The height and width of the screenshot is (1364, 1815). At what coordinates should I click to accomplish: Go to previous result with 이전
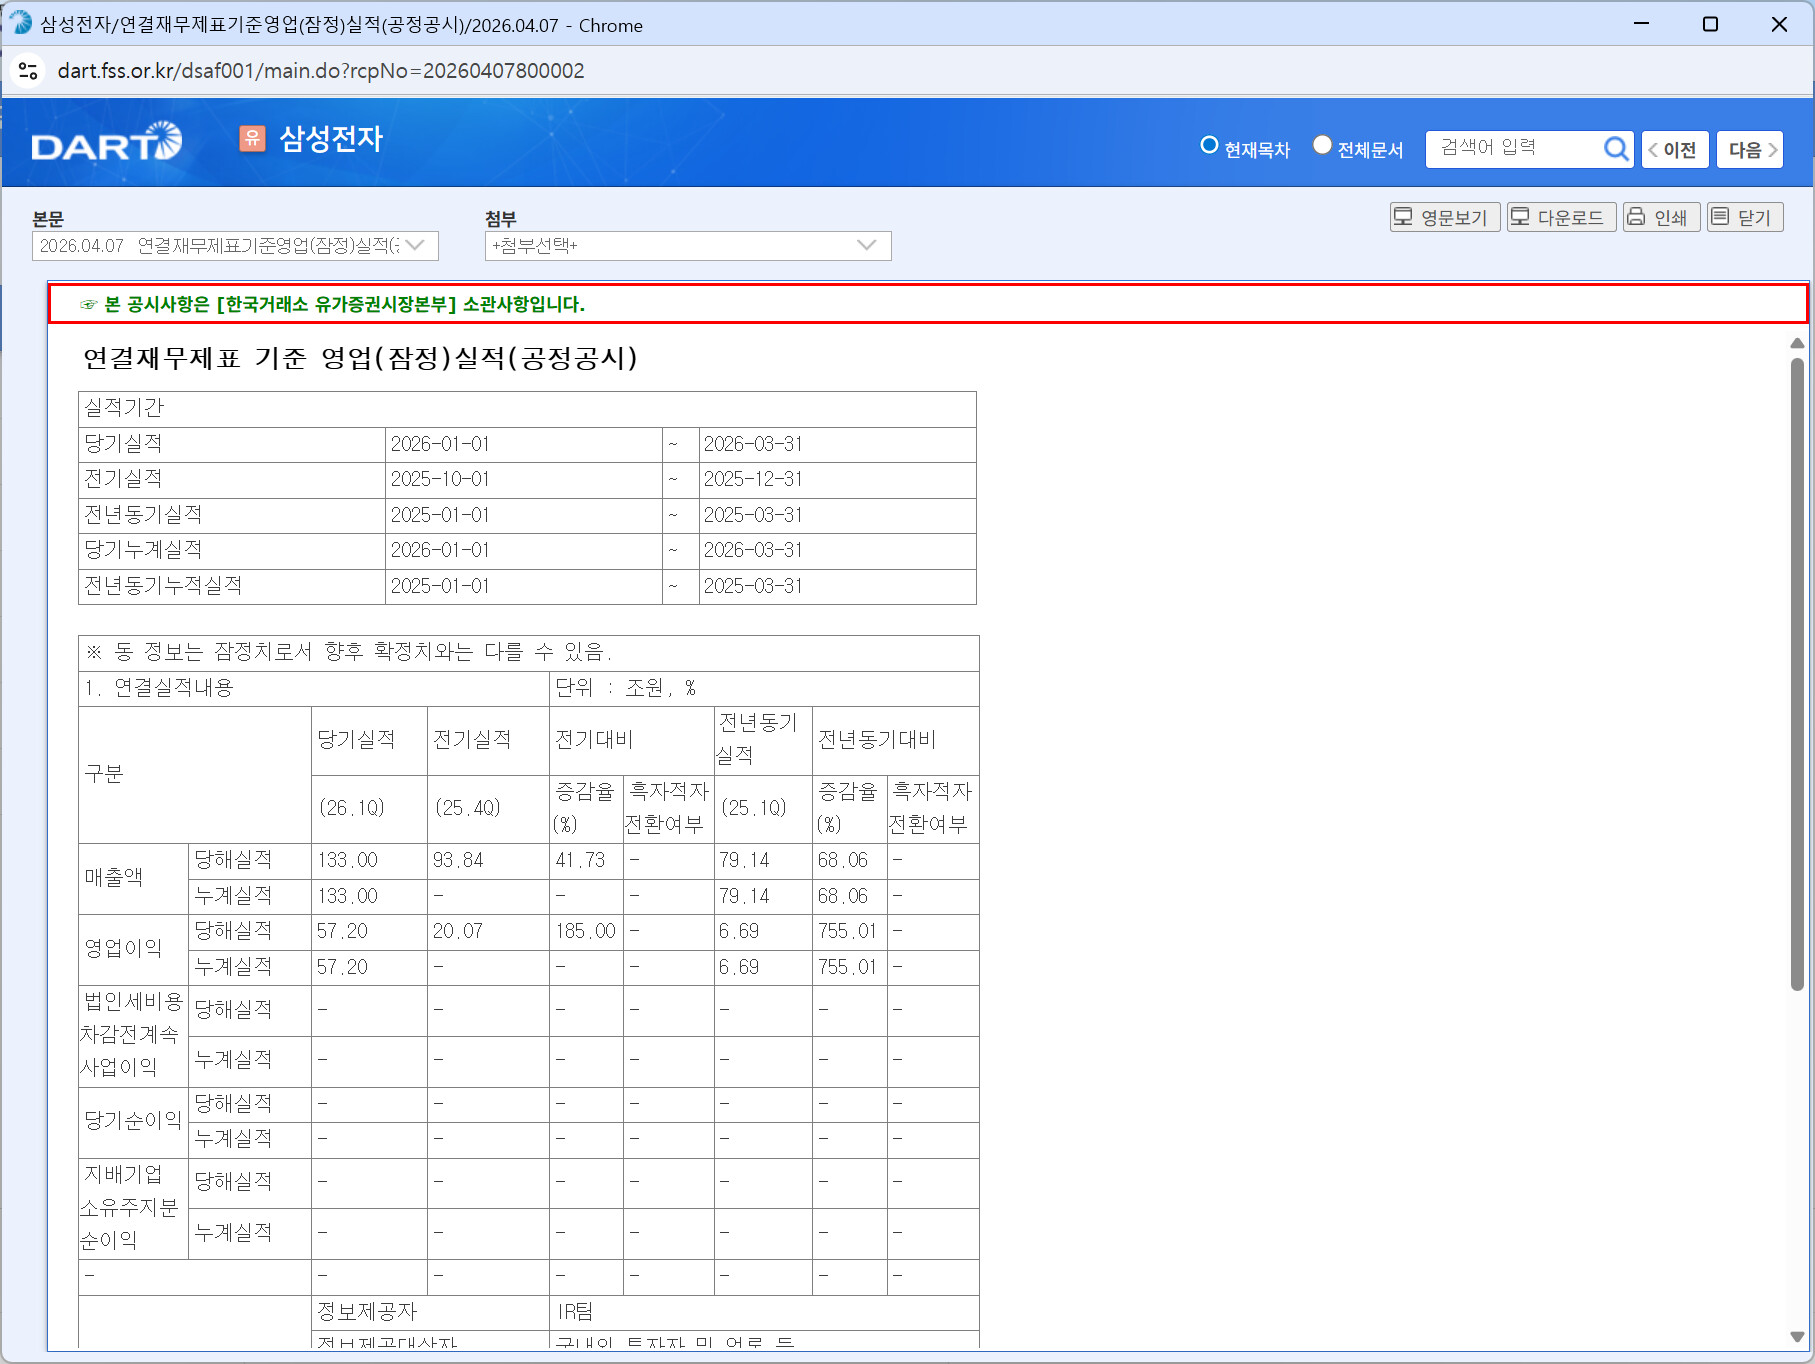[1674, 150]
